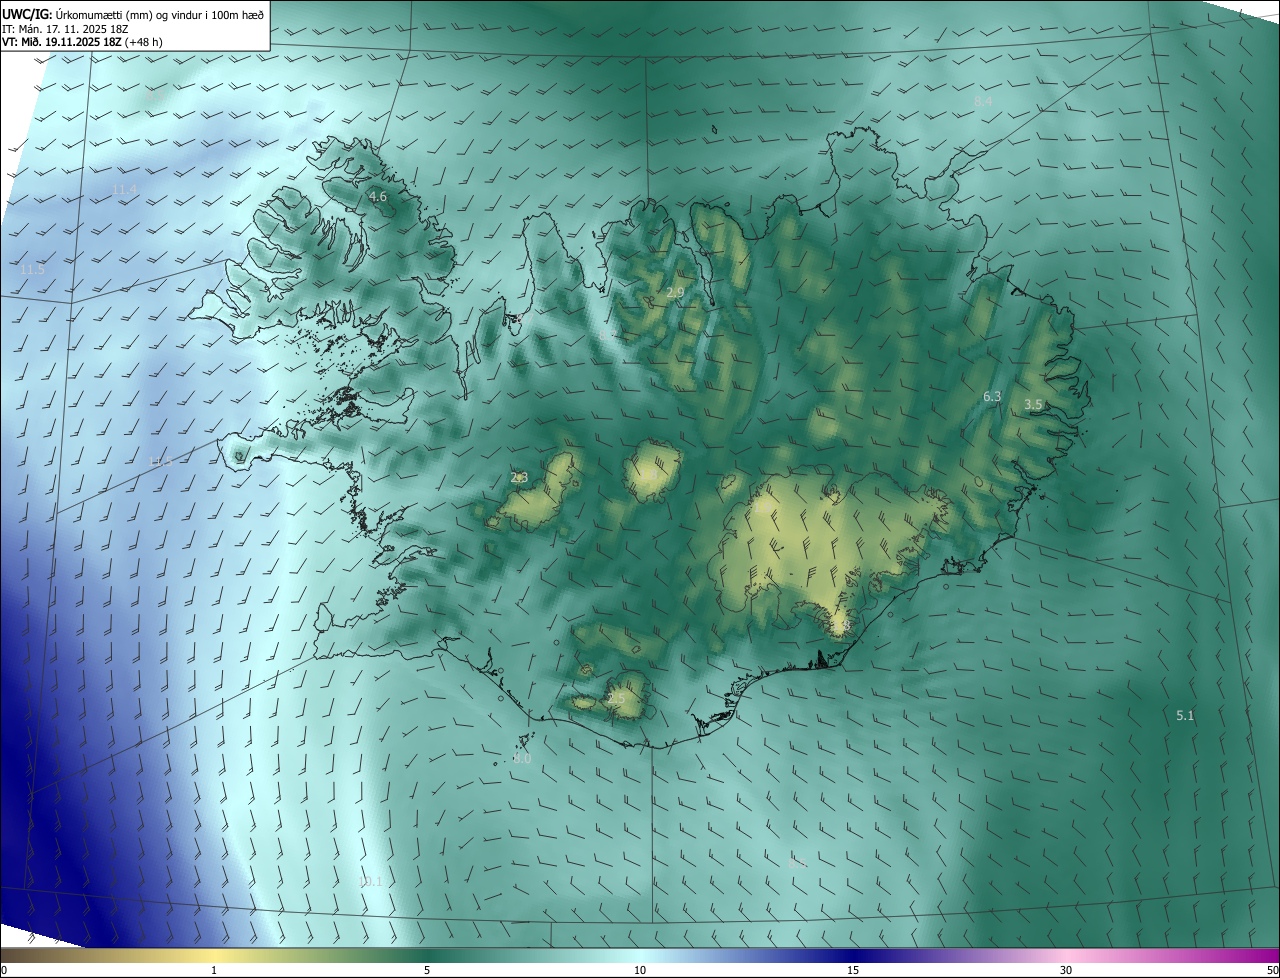Image resolution: width=1280 pixels, height=978 pixels.
Task: Click the valid time line "VT: Mið. 19.11.2025 18Z"
Action: (x=62, y=42)
